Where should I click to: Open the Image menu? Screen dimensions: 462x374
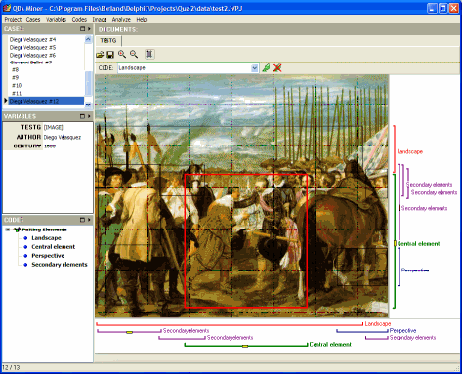click(x=99, y=20)
